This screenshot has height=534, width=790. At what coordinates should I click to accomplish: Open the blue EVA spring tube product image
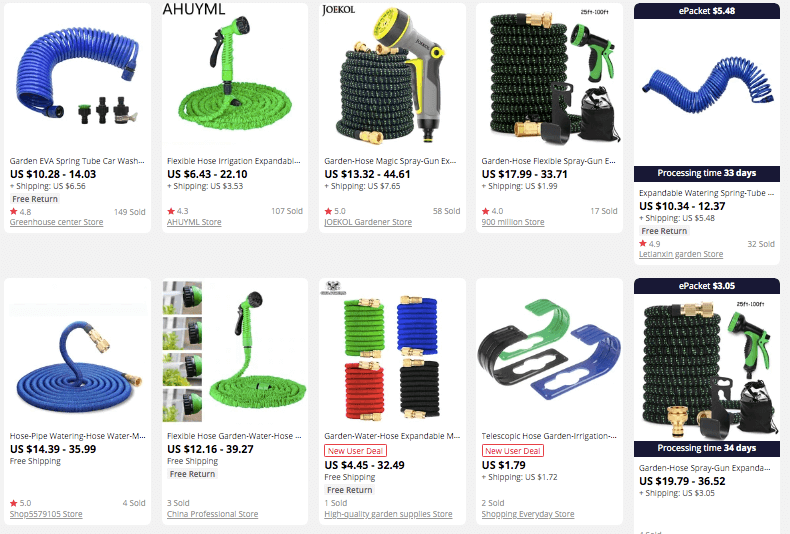[77, 77]
